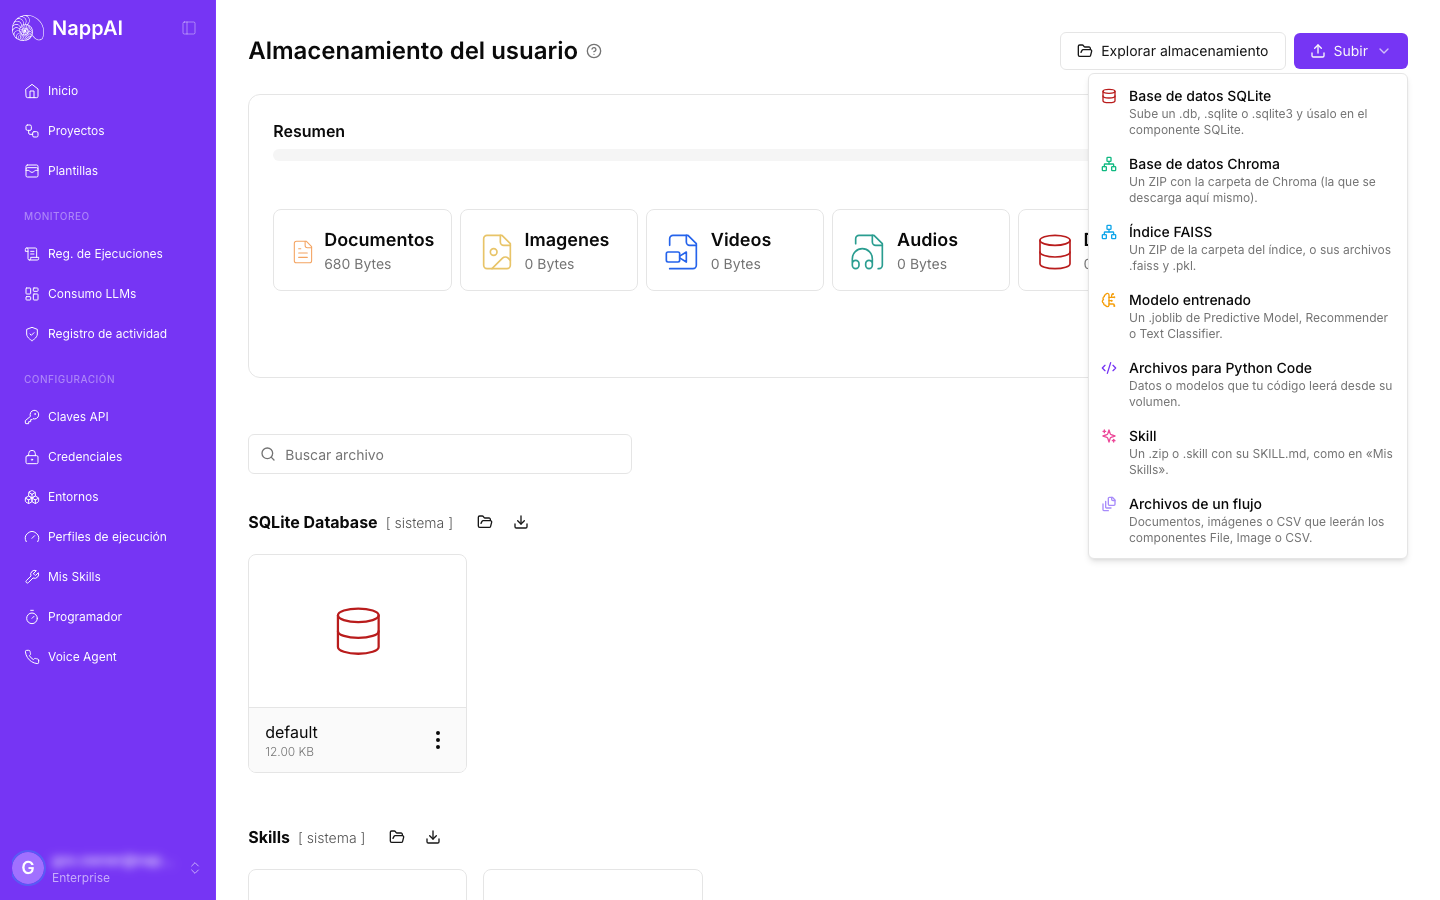Image resolution: width=1440 pixels, height=900 pixels.
Task: Open Plantillas page
Action: click(108, 171)
